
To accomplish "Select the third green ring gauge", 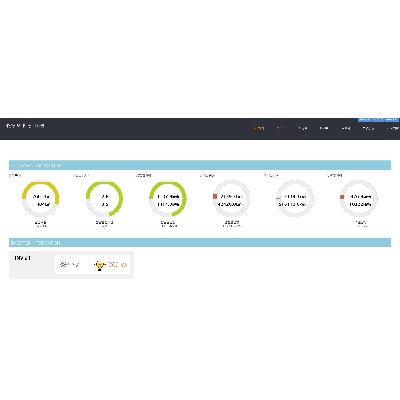I will point(168,199).
